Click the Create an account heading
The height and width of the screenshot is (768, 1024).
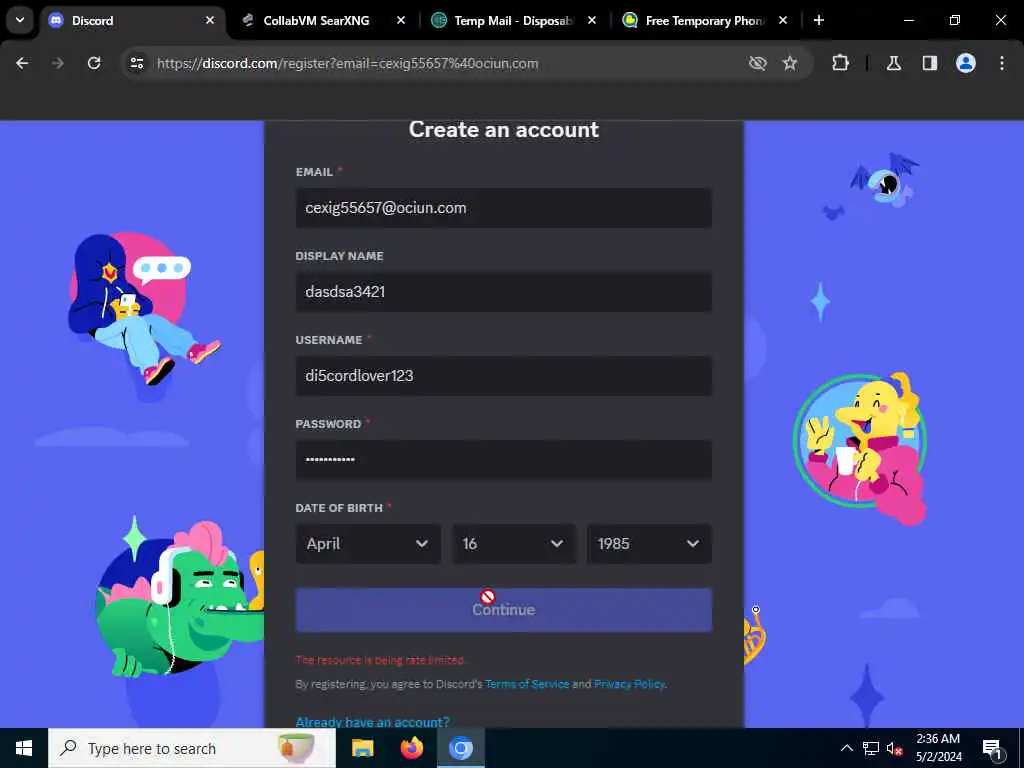[504, 129]
